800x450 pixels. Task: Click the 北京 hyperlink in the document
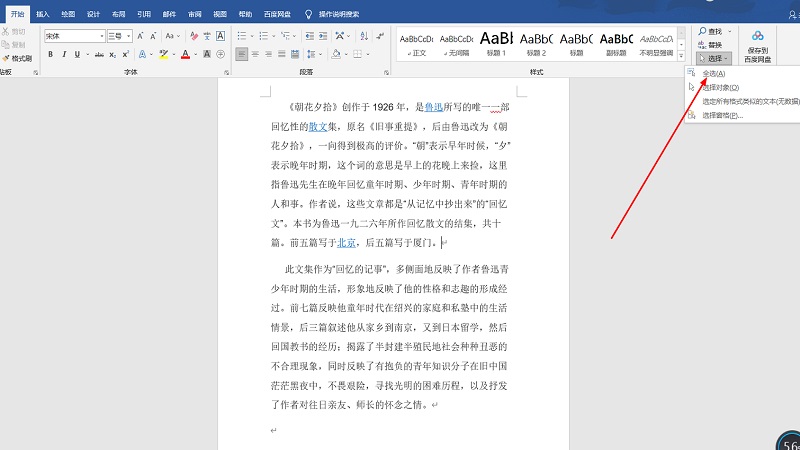tap(346, 242)
